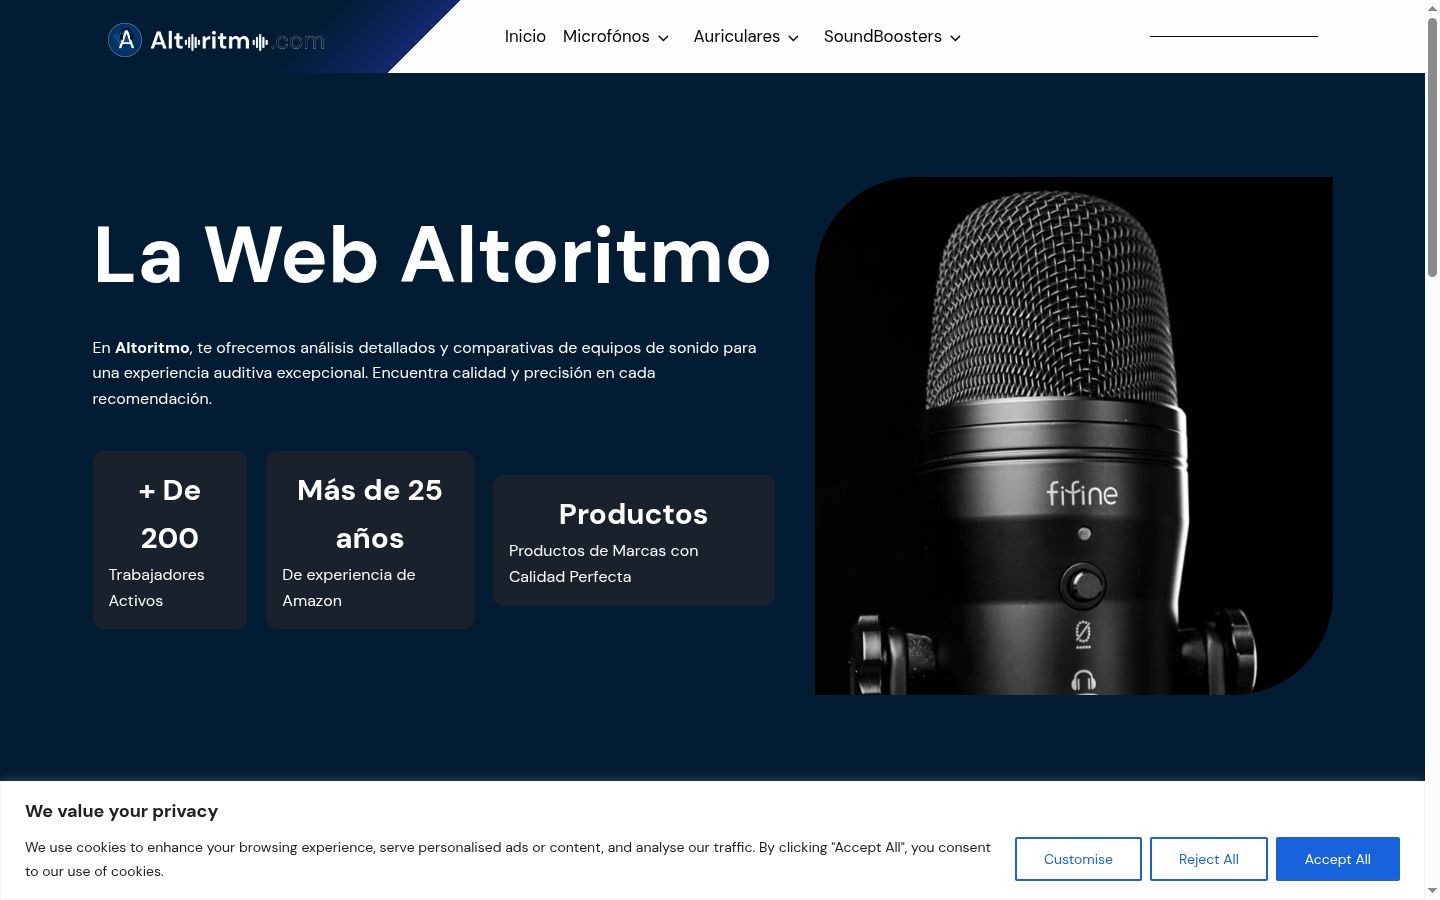Click the bold Altoritmo word in paragraph
The height and width of the screenshot is (900, 1440).
pos(152,348)
